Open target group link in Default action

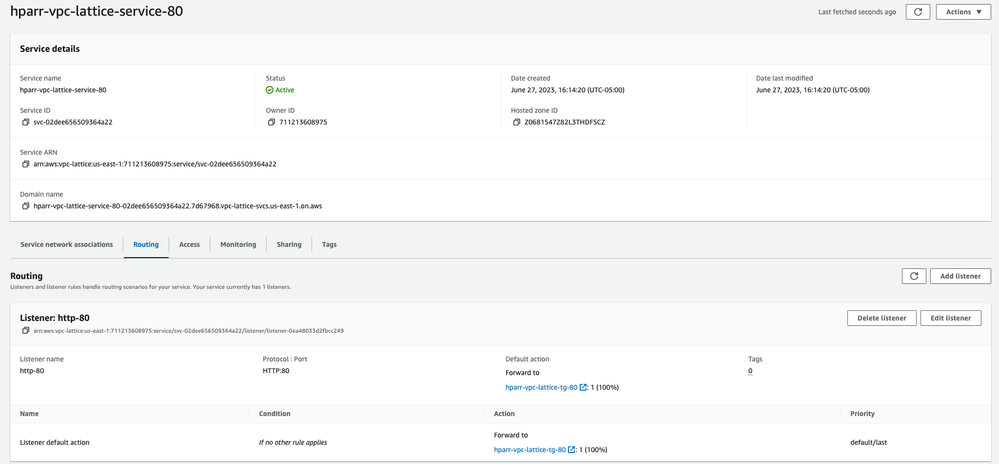tap(541, 387)
